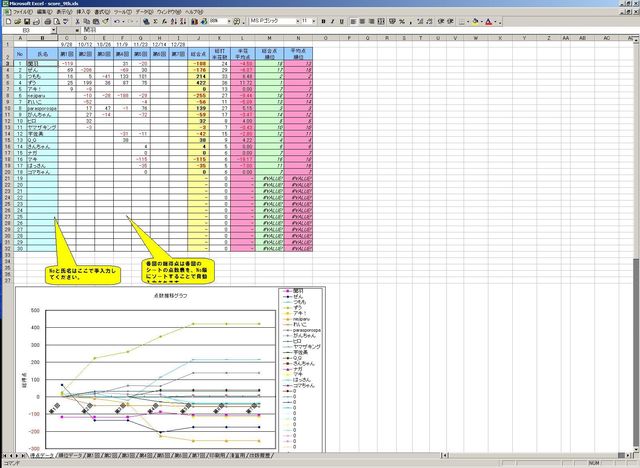Click the Fill Color paint bucket swatch

click(x=475, y=21)
